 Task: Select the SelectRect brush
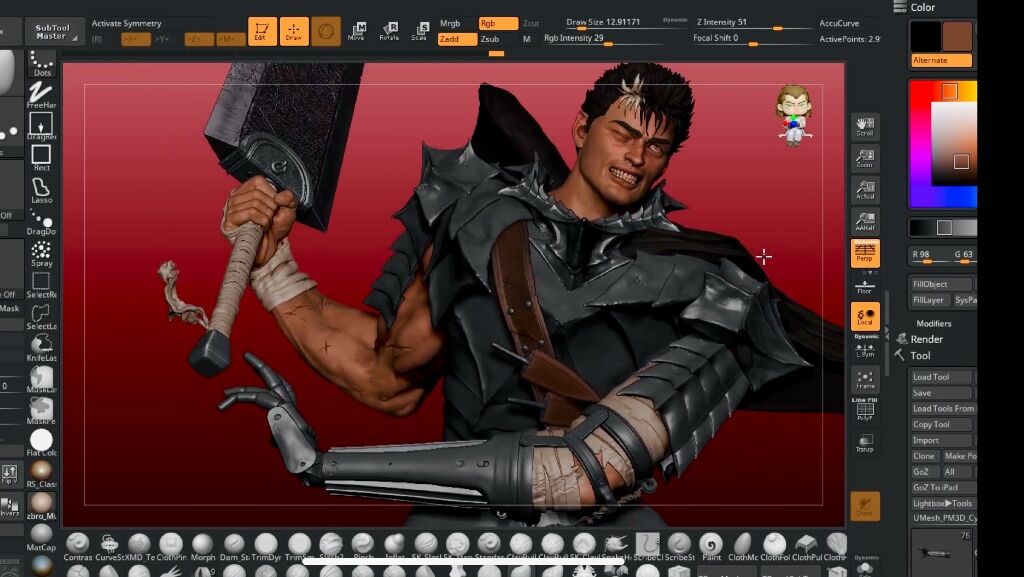[41, 285]
